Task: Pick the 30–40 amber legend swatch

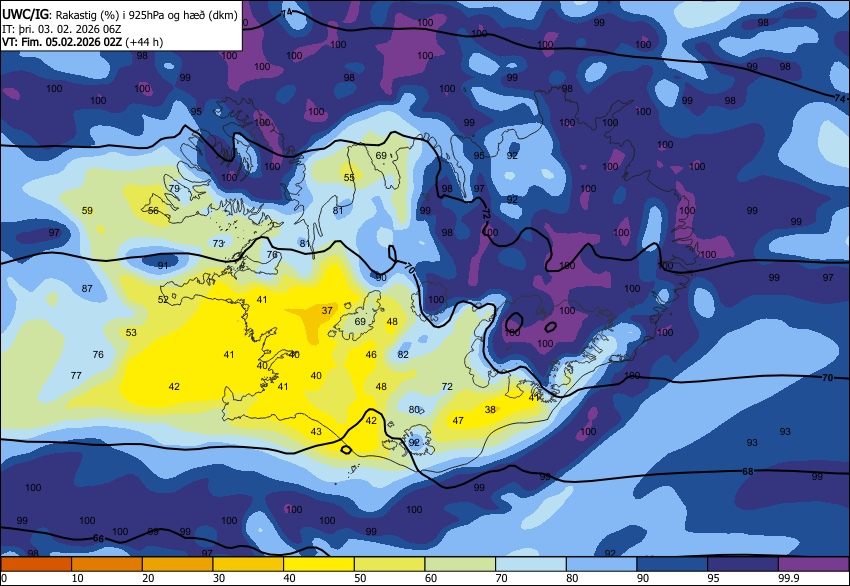Action: pos(248,564)
